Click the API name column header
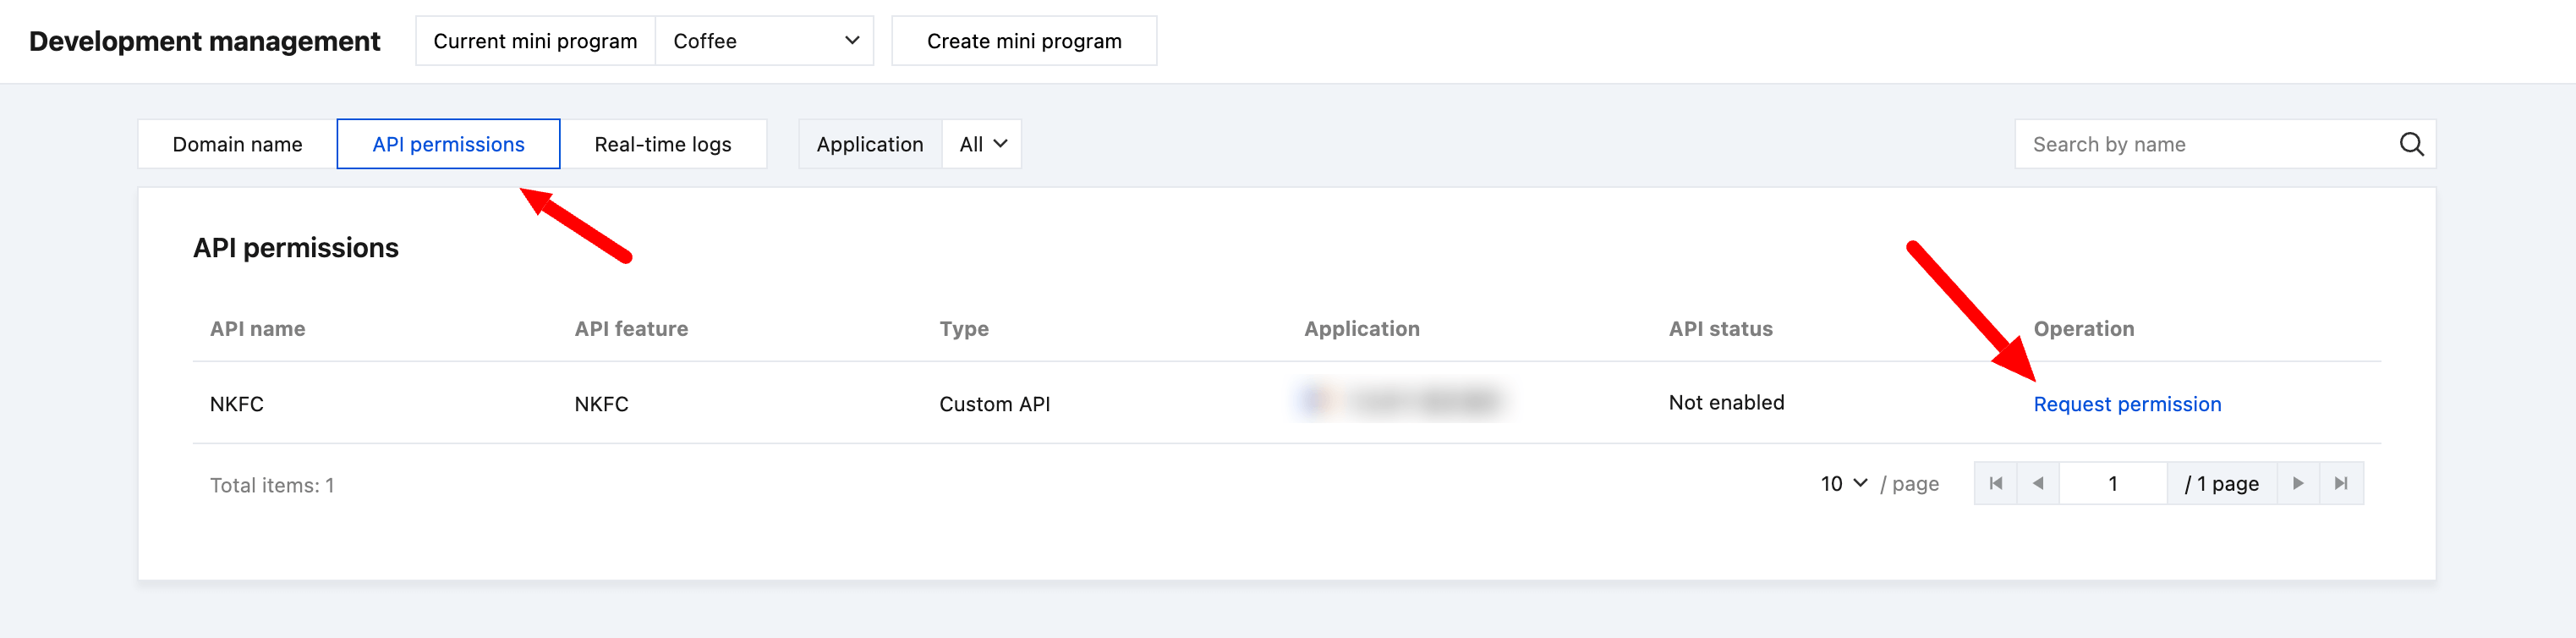2576x638 pixels. pos(257,329)
